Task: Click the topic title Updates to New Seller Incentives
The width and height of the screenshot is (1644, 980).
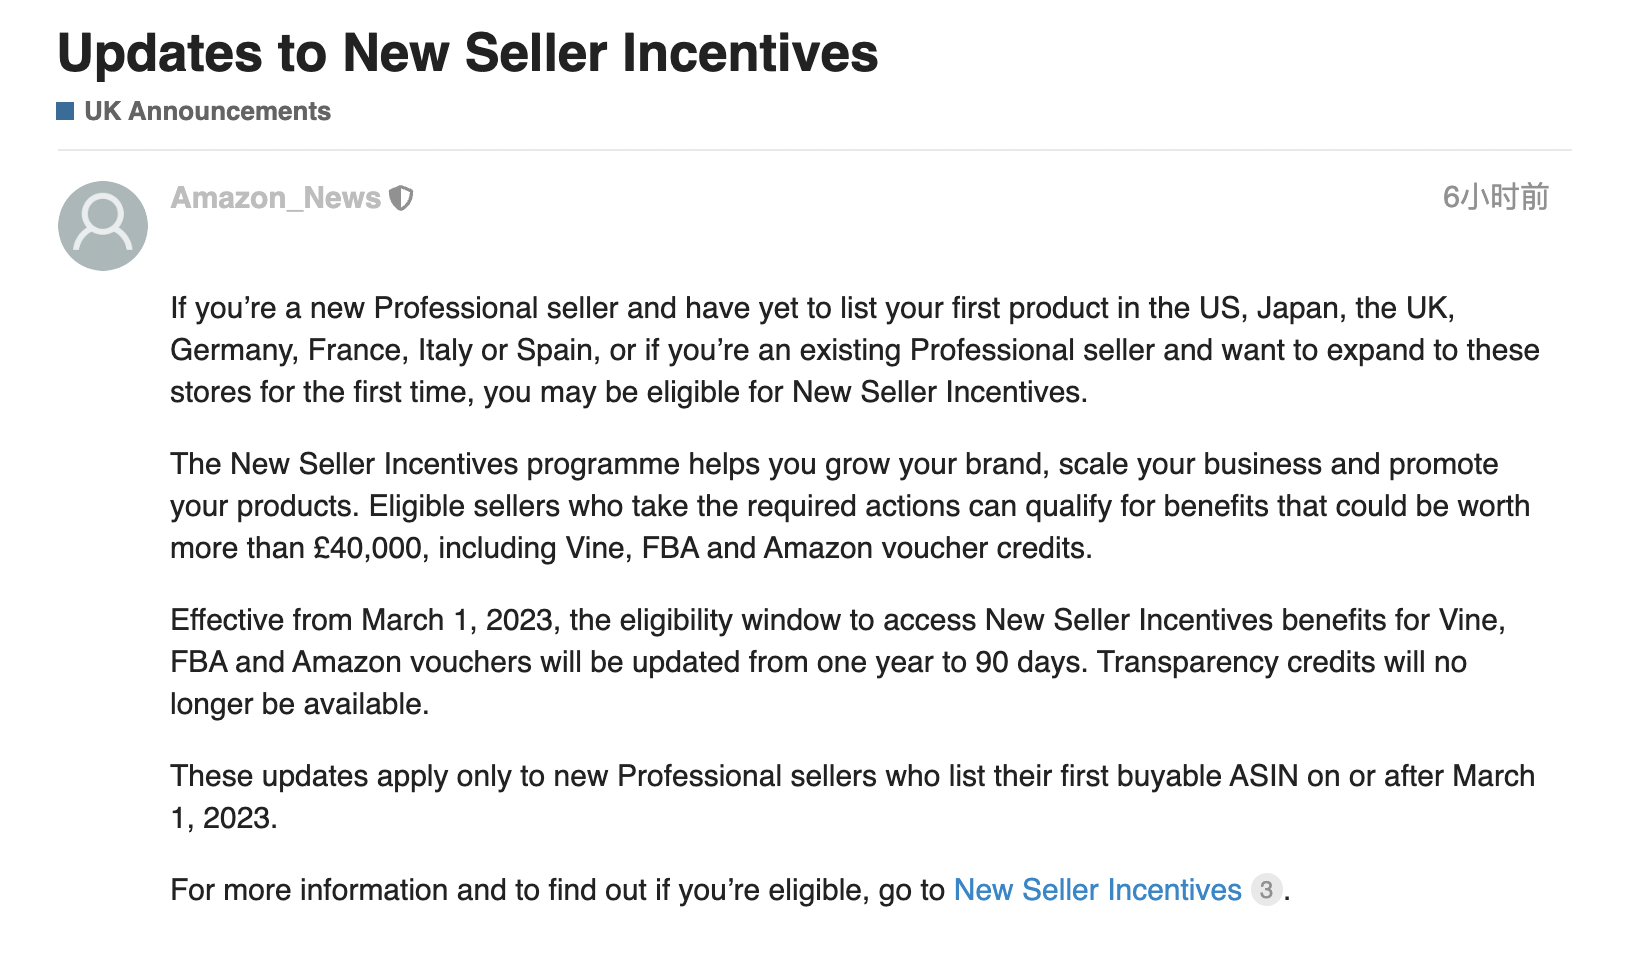Action: [x=467, y=53]
